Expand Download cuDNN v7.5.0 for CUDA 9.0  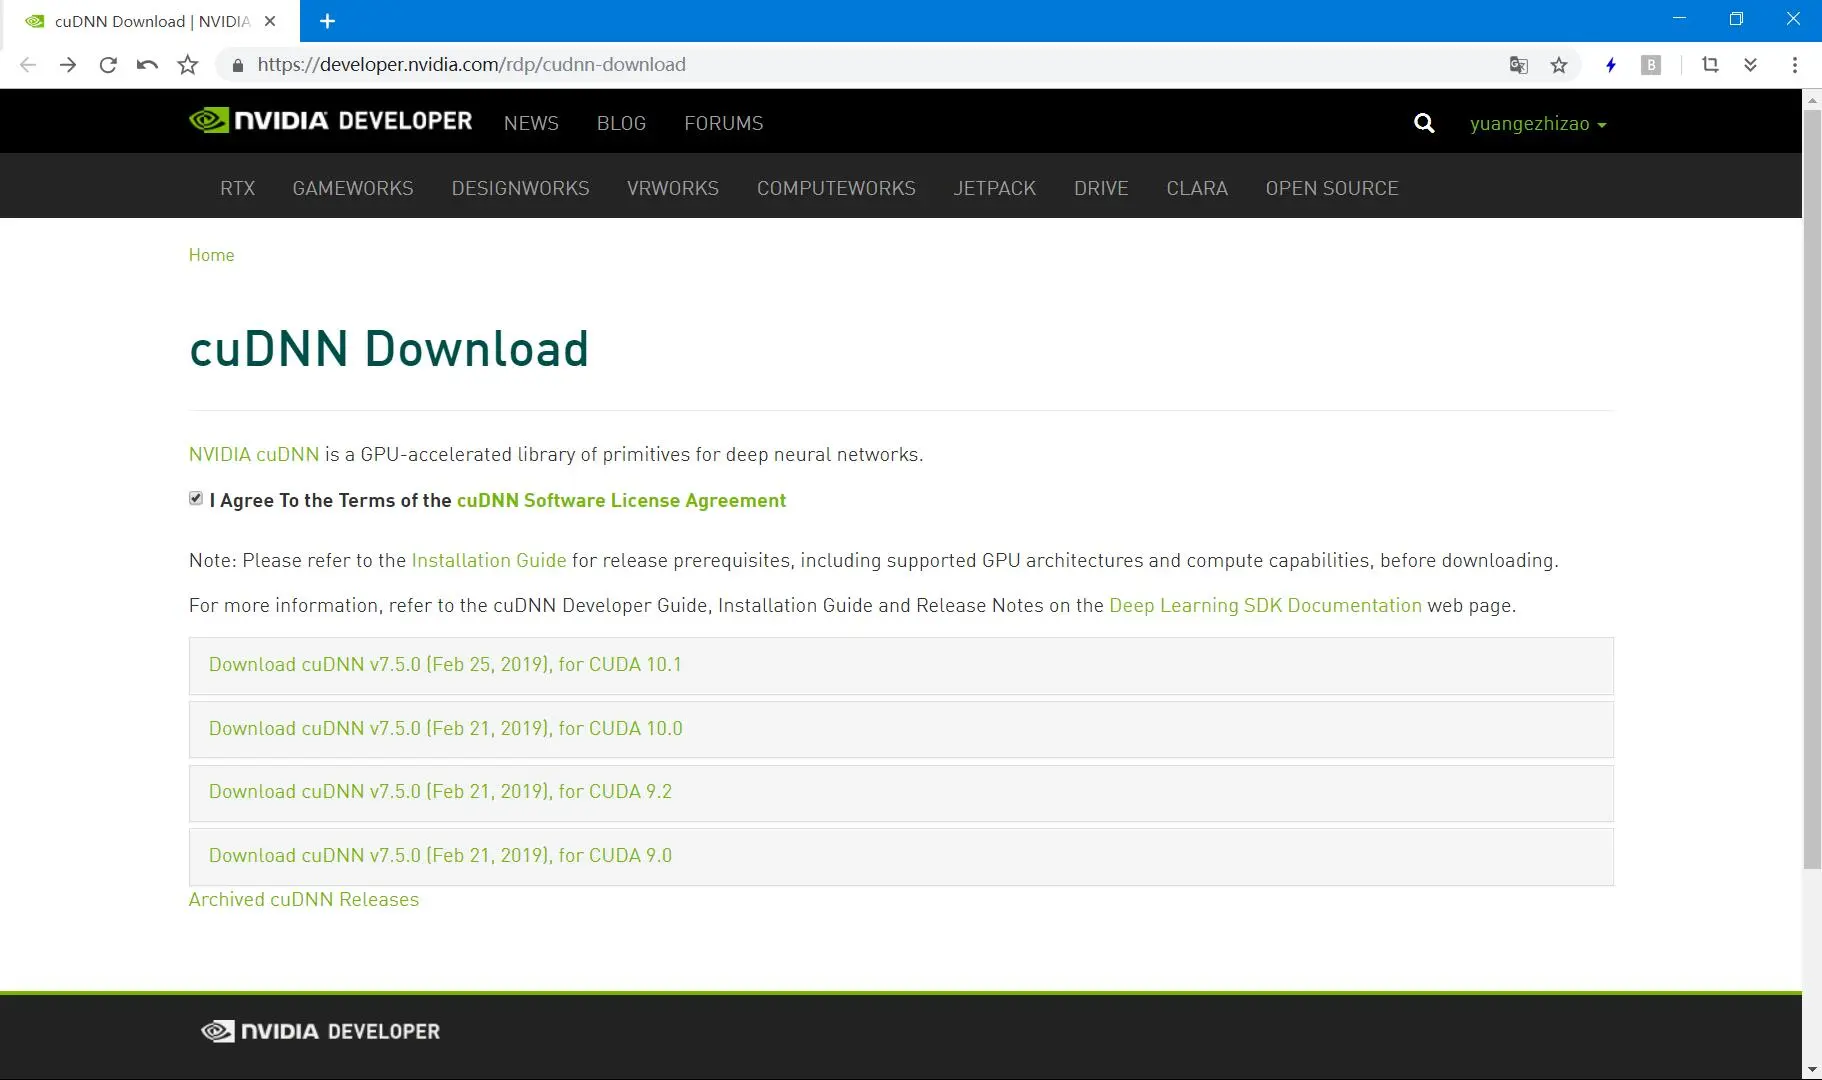tap(901, 856)
